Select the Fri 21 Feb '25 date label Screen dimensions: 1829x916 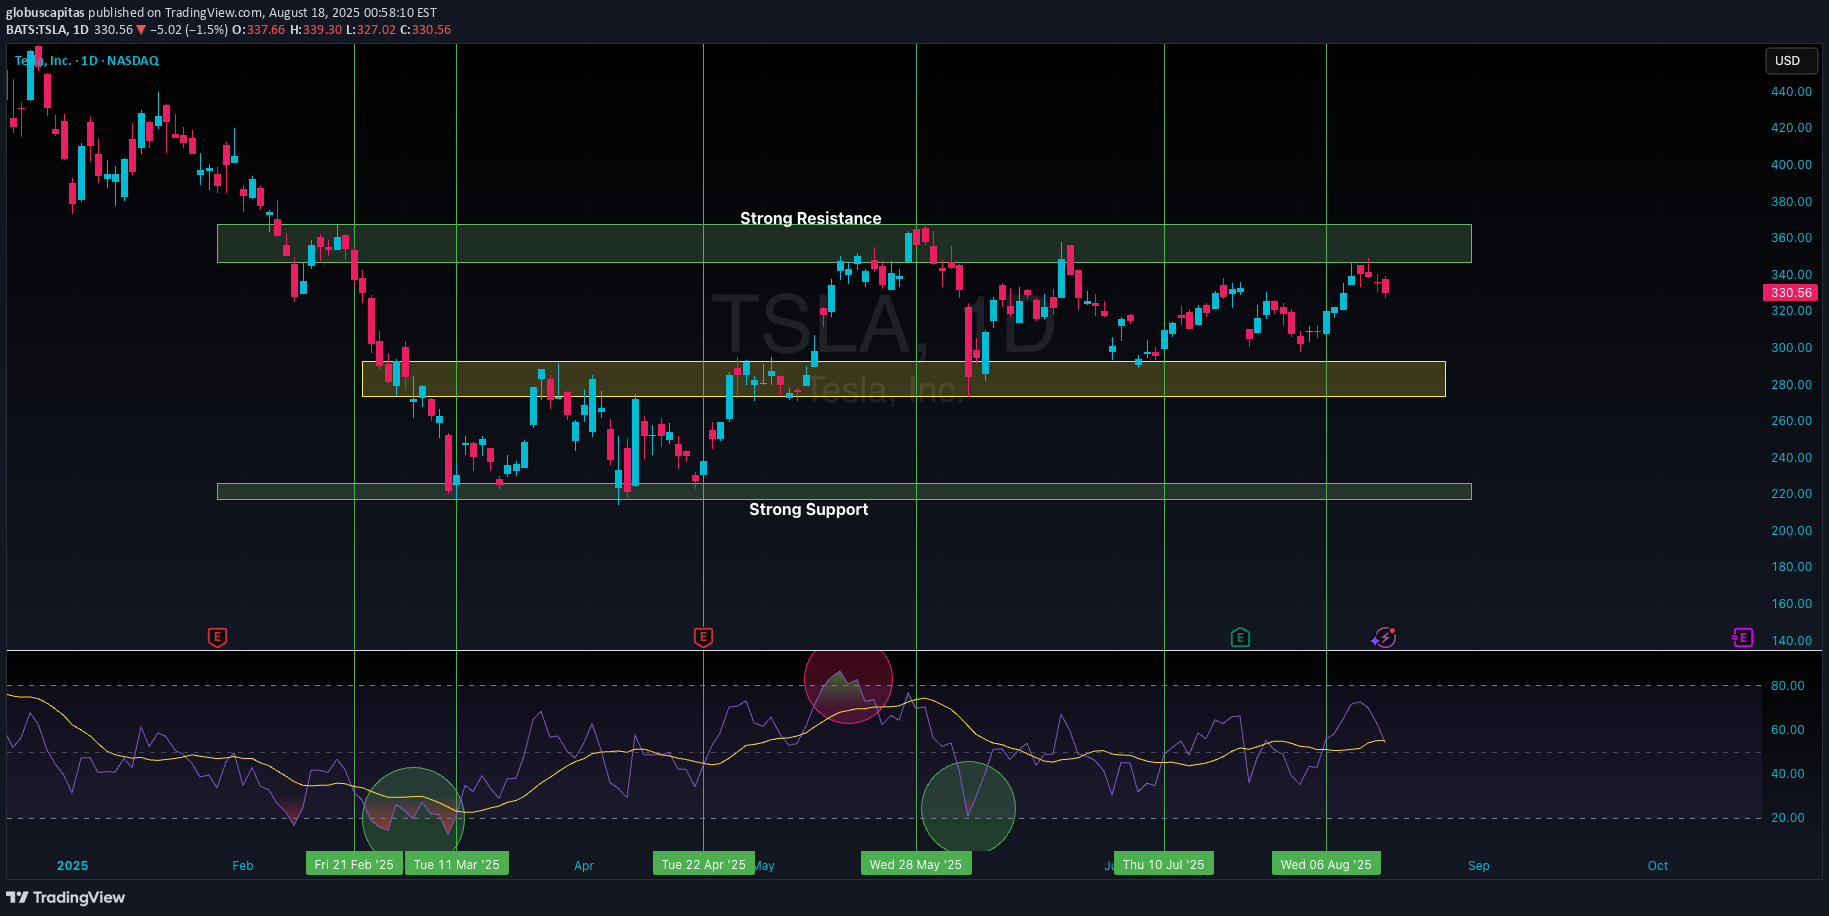[354, 864]
